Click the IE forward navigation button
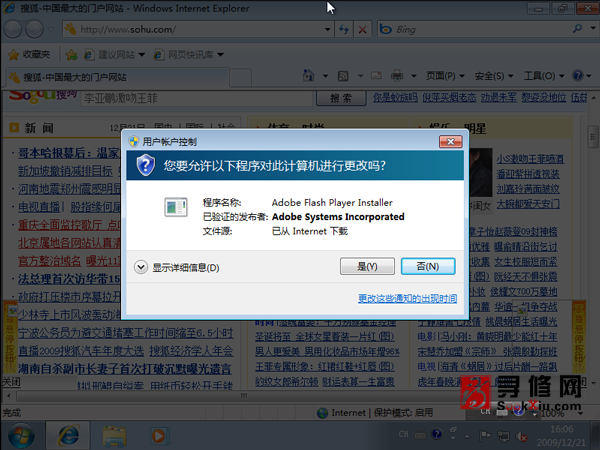 point(34,29)
